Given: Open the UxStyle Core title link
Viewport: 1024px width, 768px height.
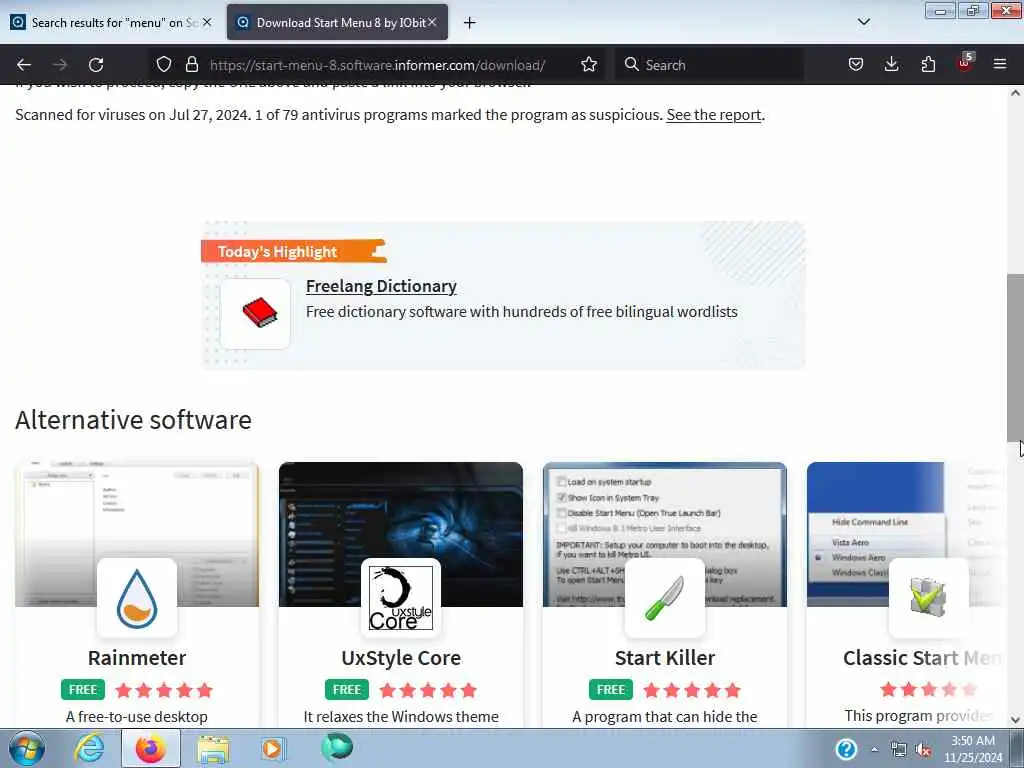Looking at the screenshot, I should click(401, 658).
